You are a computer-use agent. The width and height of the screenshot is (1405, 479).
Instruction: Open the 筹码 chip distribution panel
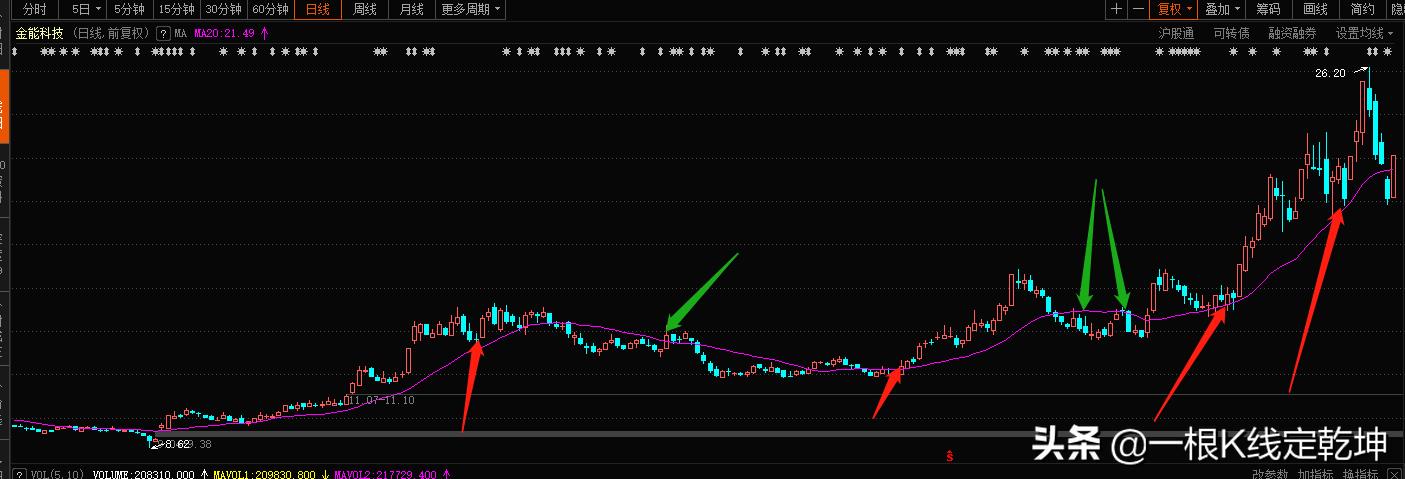click(x=1268, y=9)
